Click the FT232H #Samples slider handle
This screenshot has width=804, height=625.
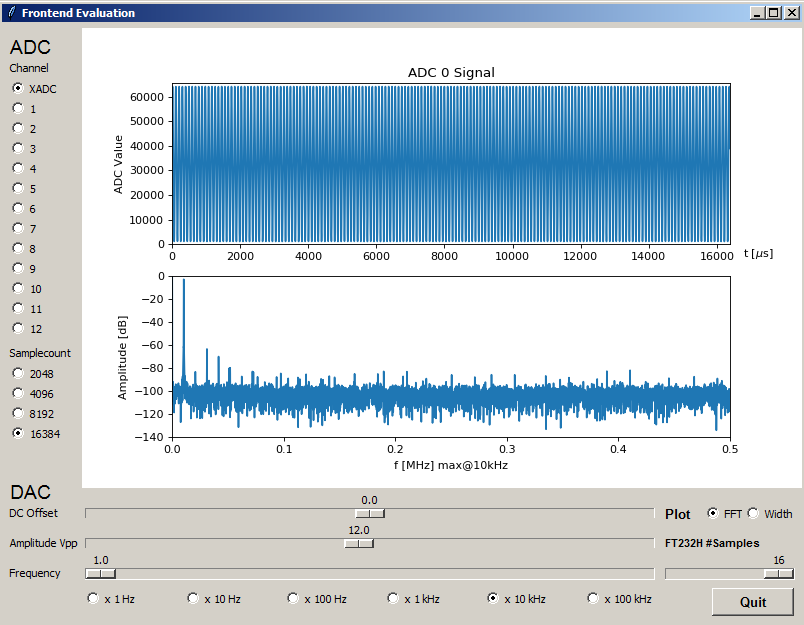[x=778, y=574]
